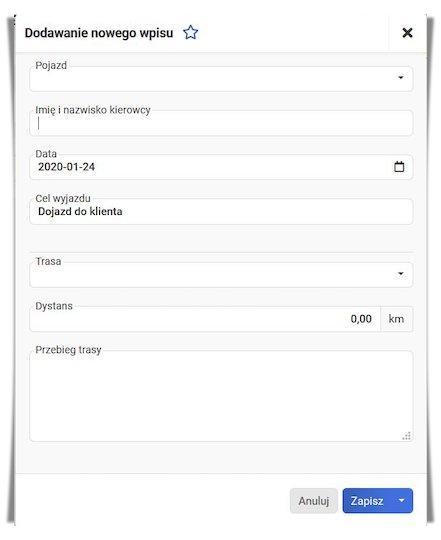Viewport: 441px width, 540px height.
Task: Click the empty Trasa combo box field
Action: click(x=221, y=274)
